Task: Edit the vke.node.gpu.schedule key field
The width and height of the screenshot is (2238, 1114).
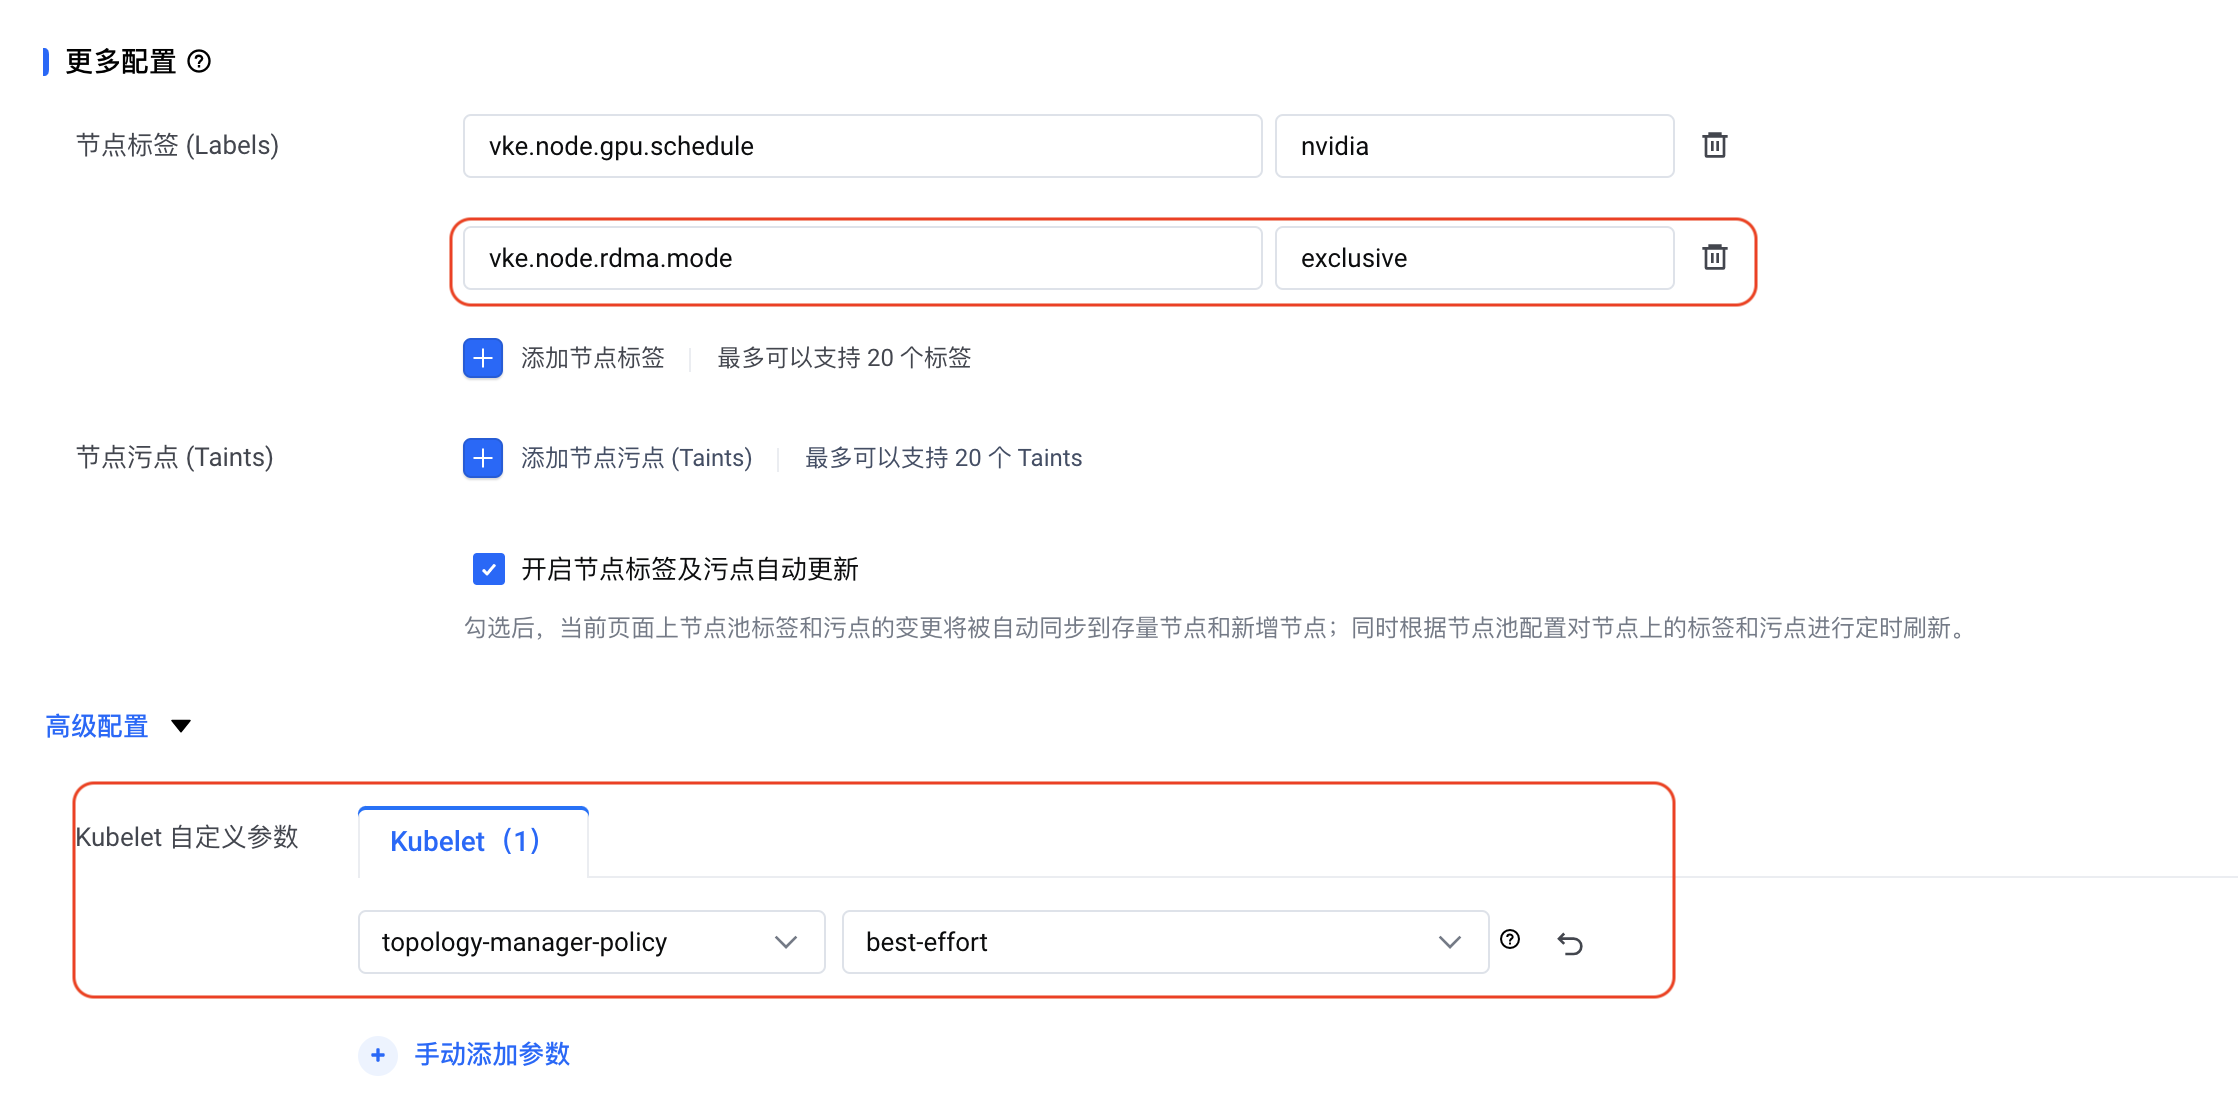Action: (862, 146)
